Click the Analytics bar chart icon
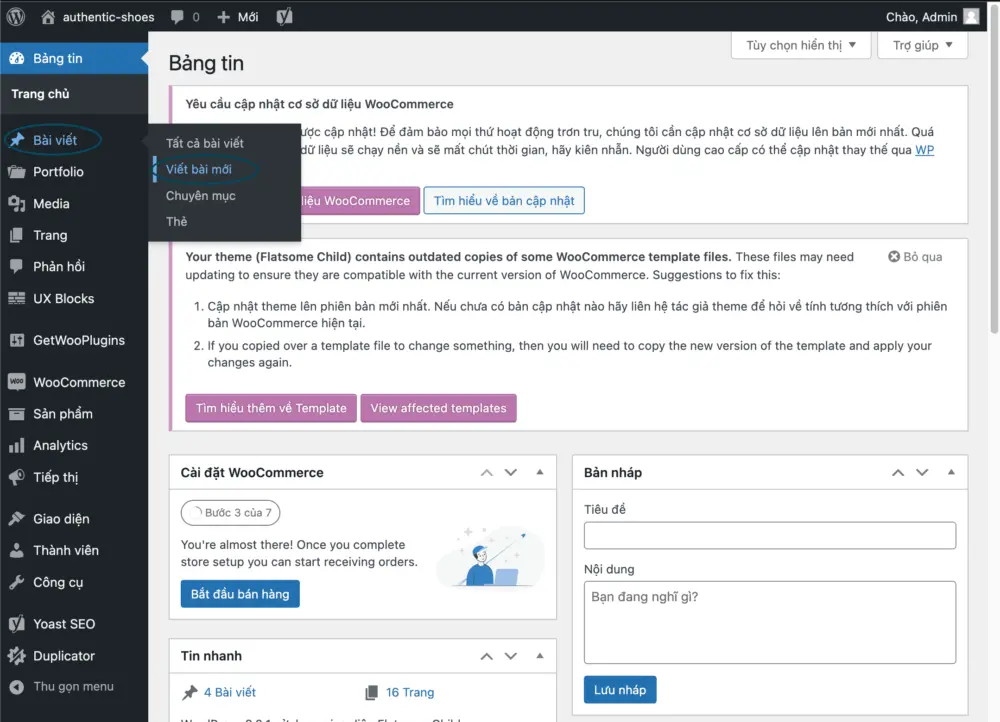Image resolution: width=1000 pixels, height=722 pixels. click(x=17, y=445)
